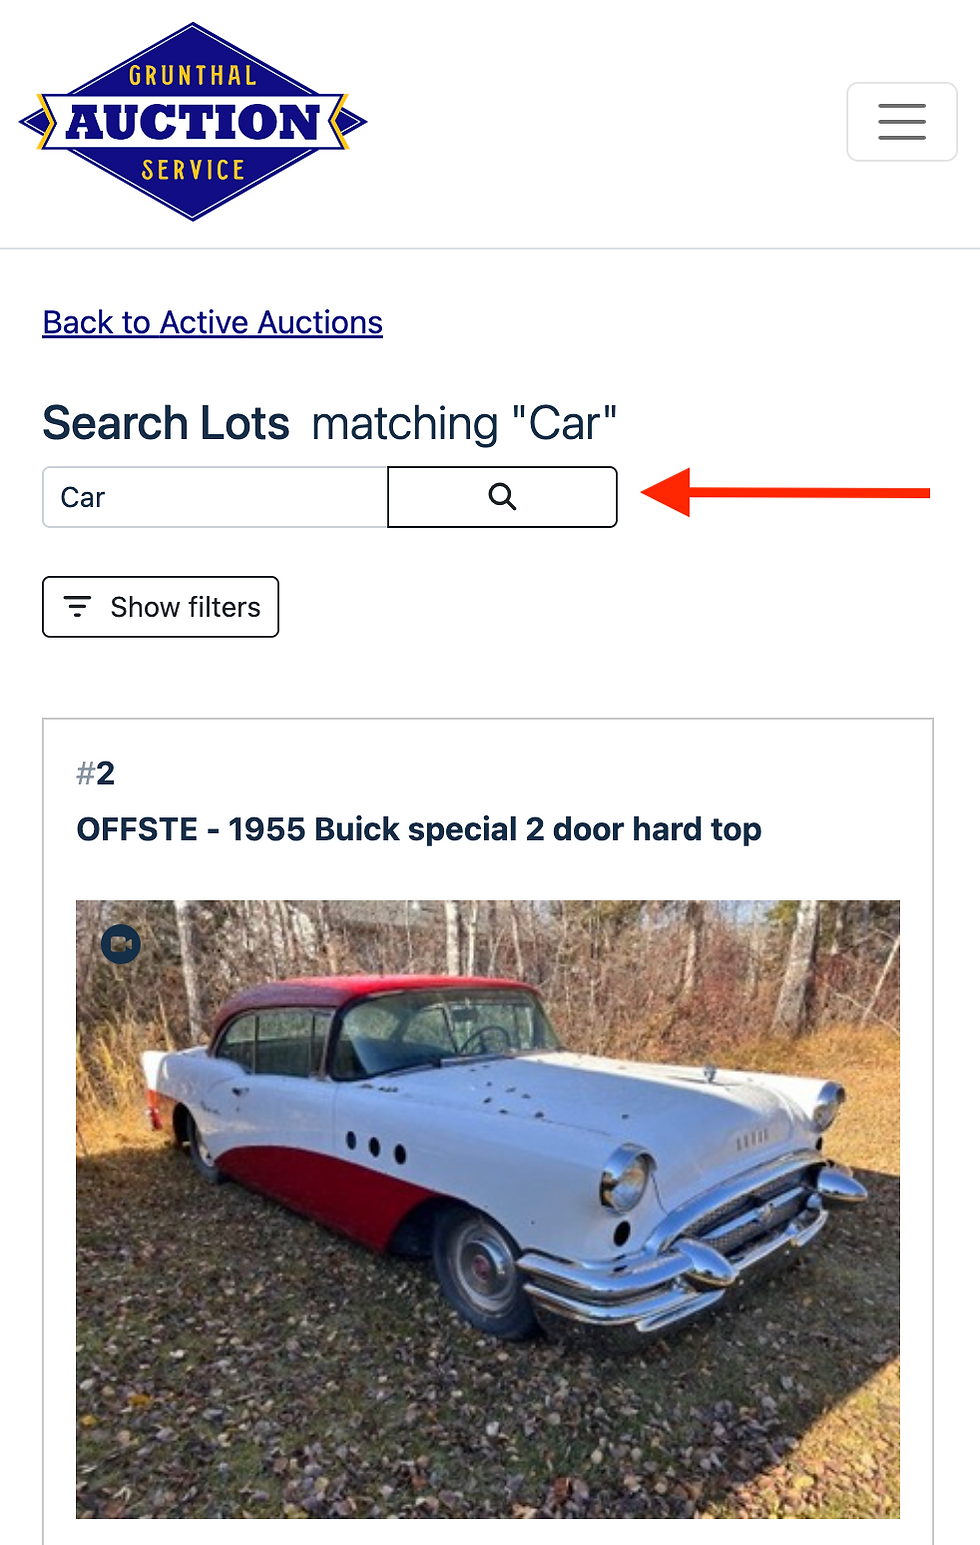The width and height of the screenshot is (980, 1545).
Task: Click the magnifying glass search icon
Action: click(502, 497)
